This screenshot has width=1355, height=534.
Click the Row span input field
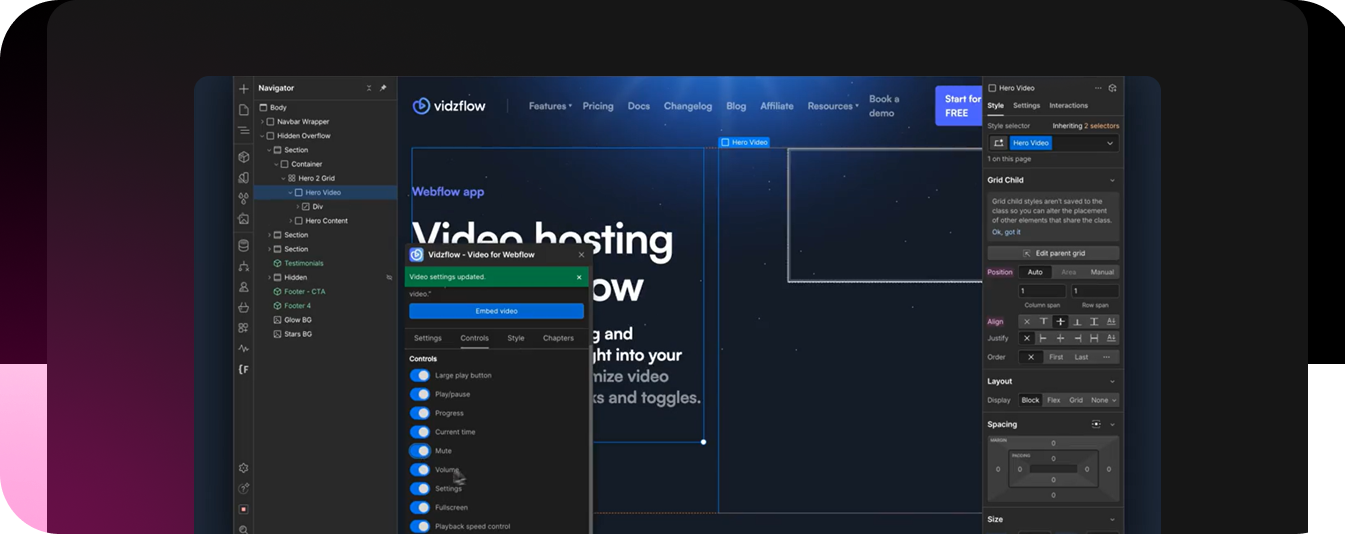pyautogui.click(x=1095, y=291)
